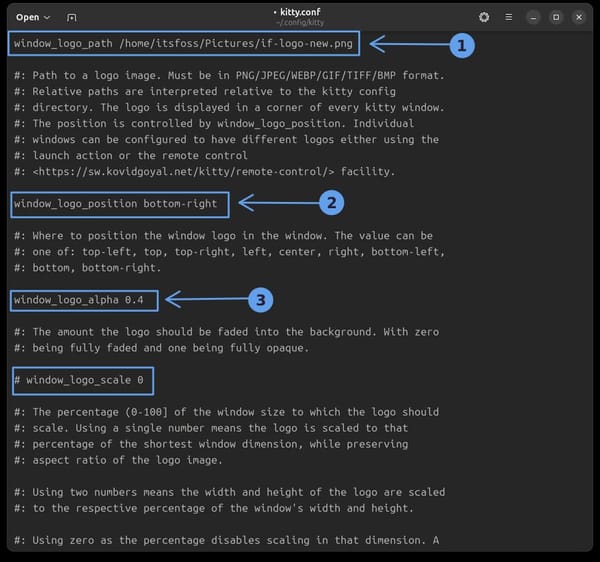Image resolution: width=600 pixels, height=562 pixels.
Task: Click line 'launch action or the remote control'
Action: tap(131, 155)
